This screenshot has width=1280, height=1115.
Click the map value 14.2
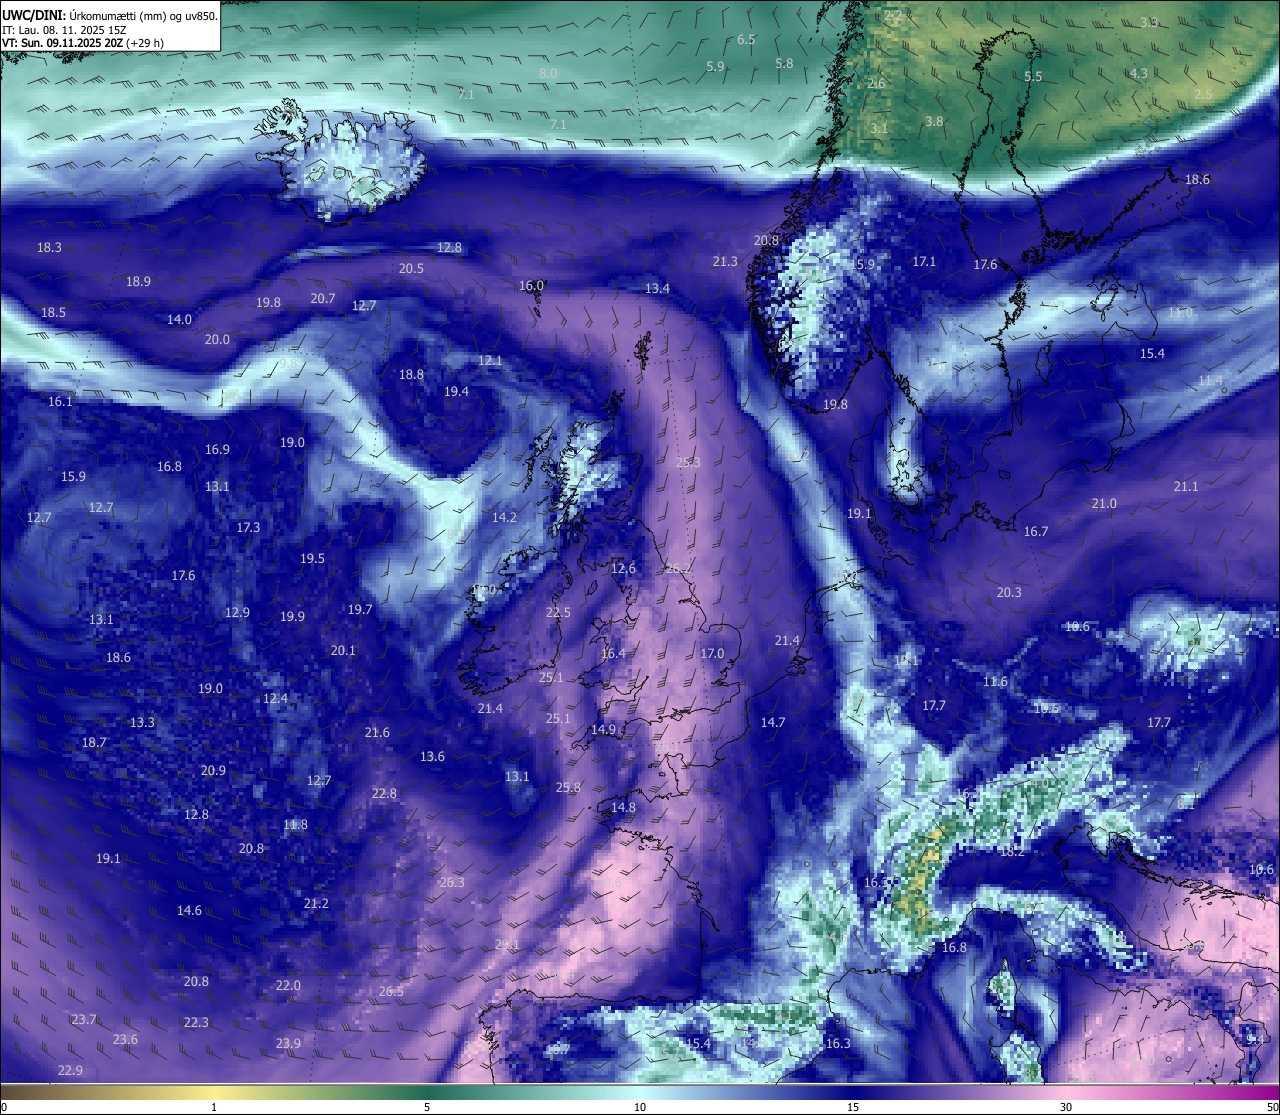tap(504, 518)
